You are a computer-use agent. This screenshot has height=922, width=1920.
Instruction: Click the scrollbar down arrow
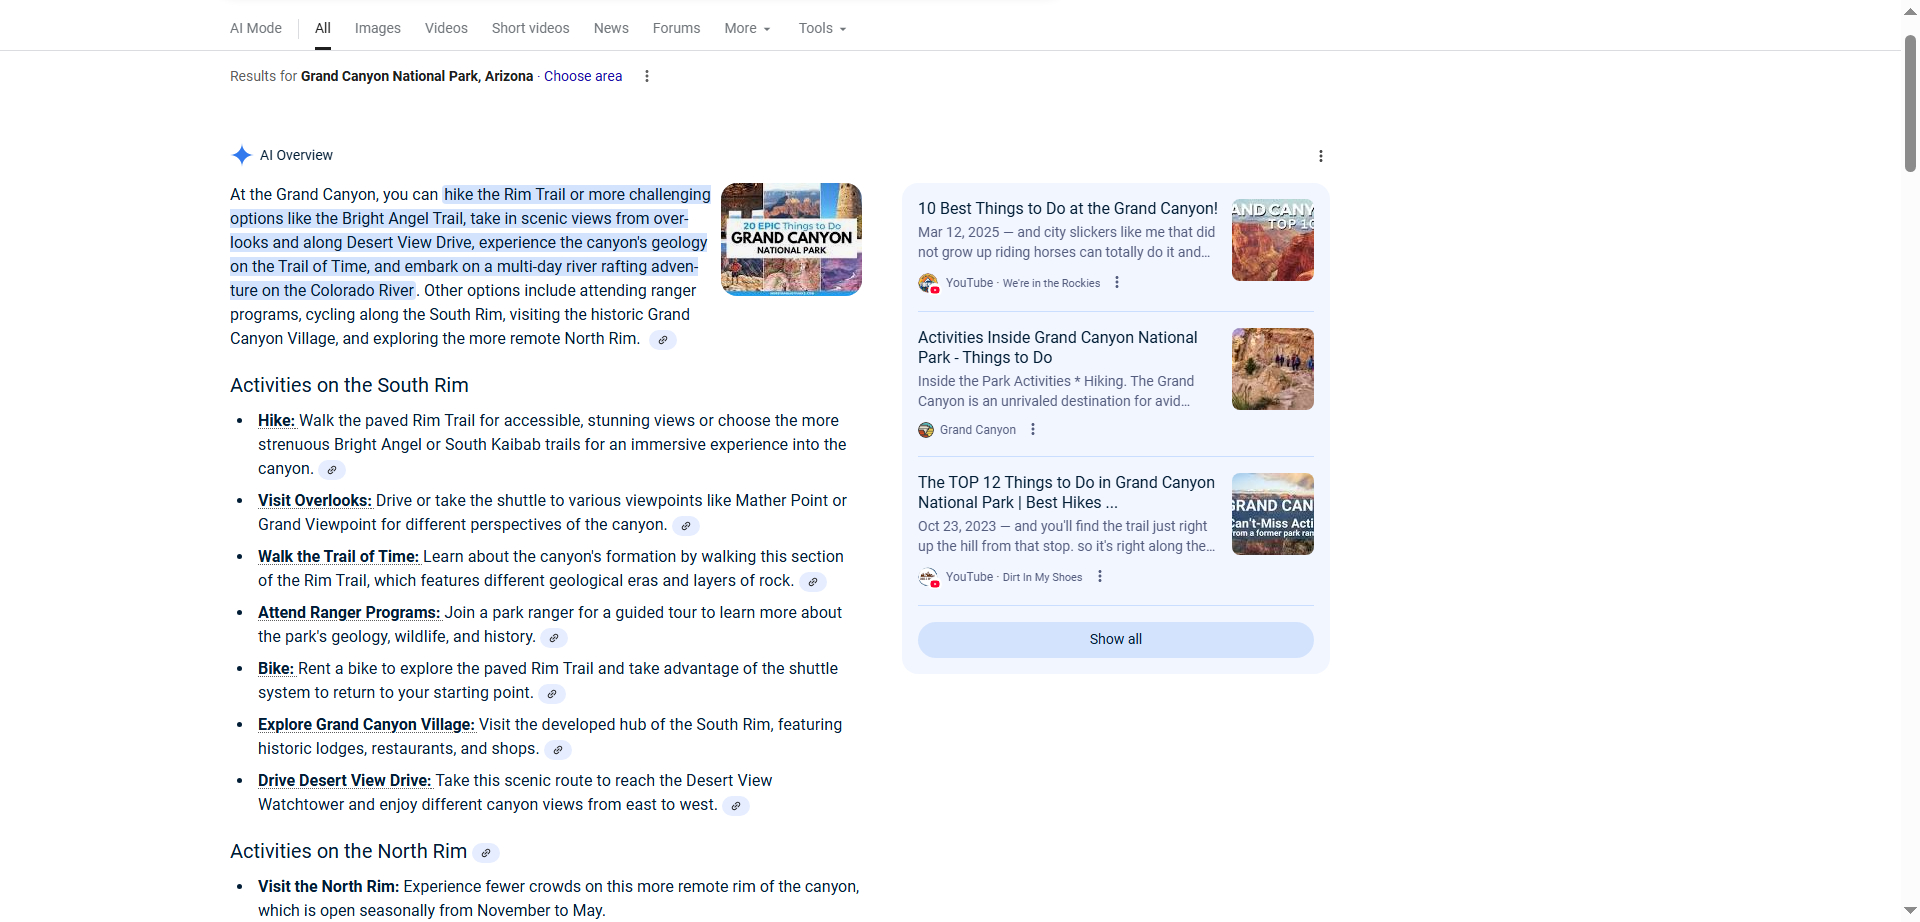[x=1910, y=911]
